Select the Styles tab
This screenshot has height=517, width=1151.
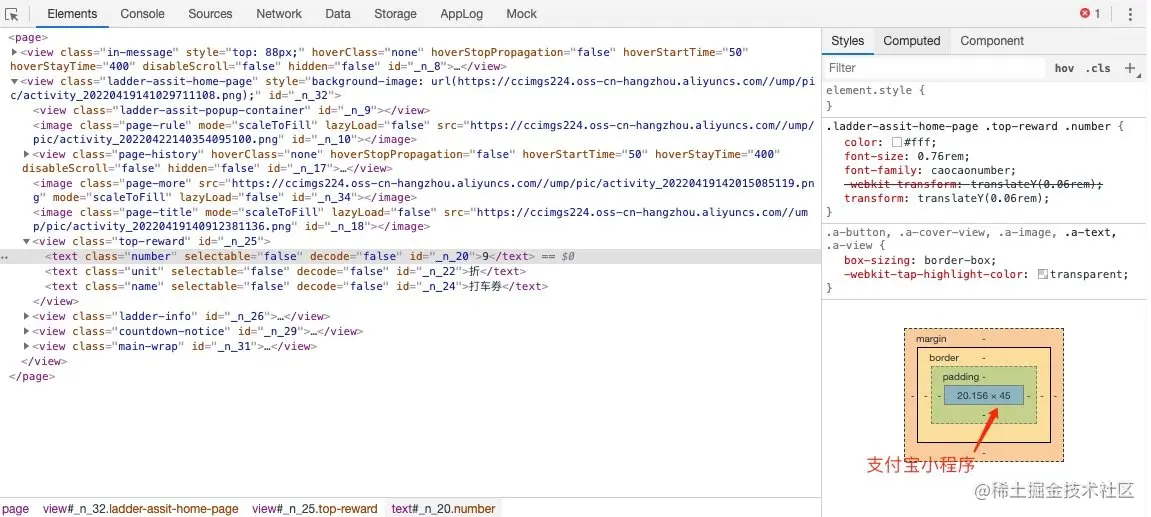[x=847, y=41]
